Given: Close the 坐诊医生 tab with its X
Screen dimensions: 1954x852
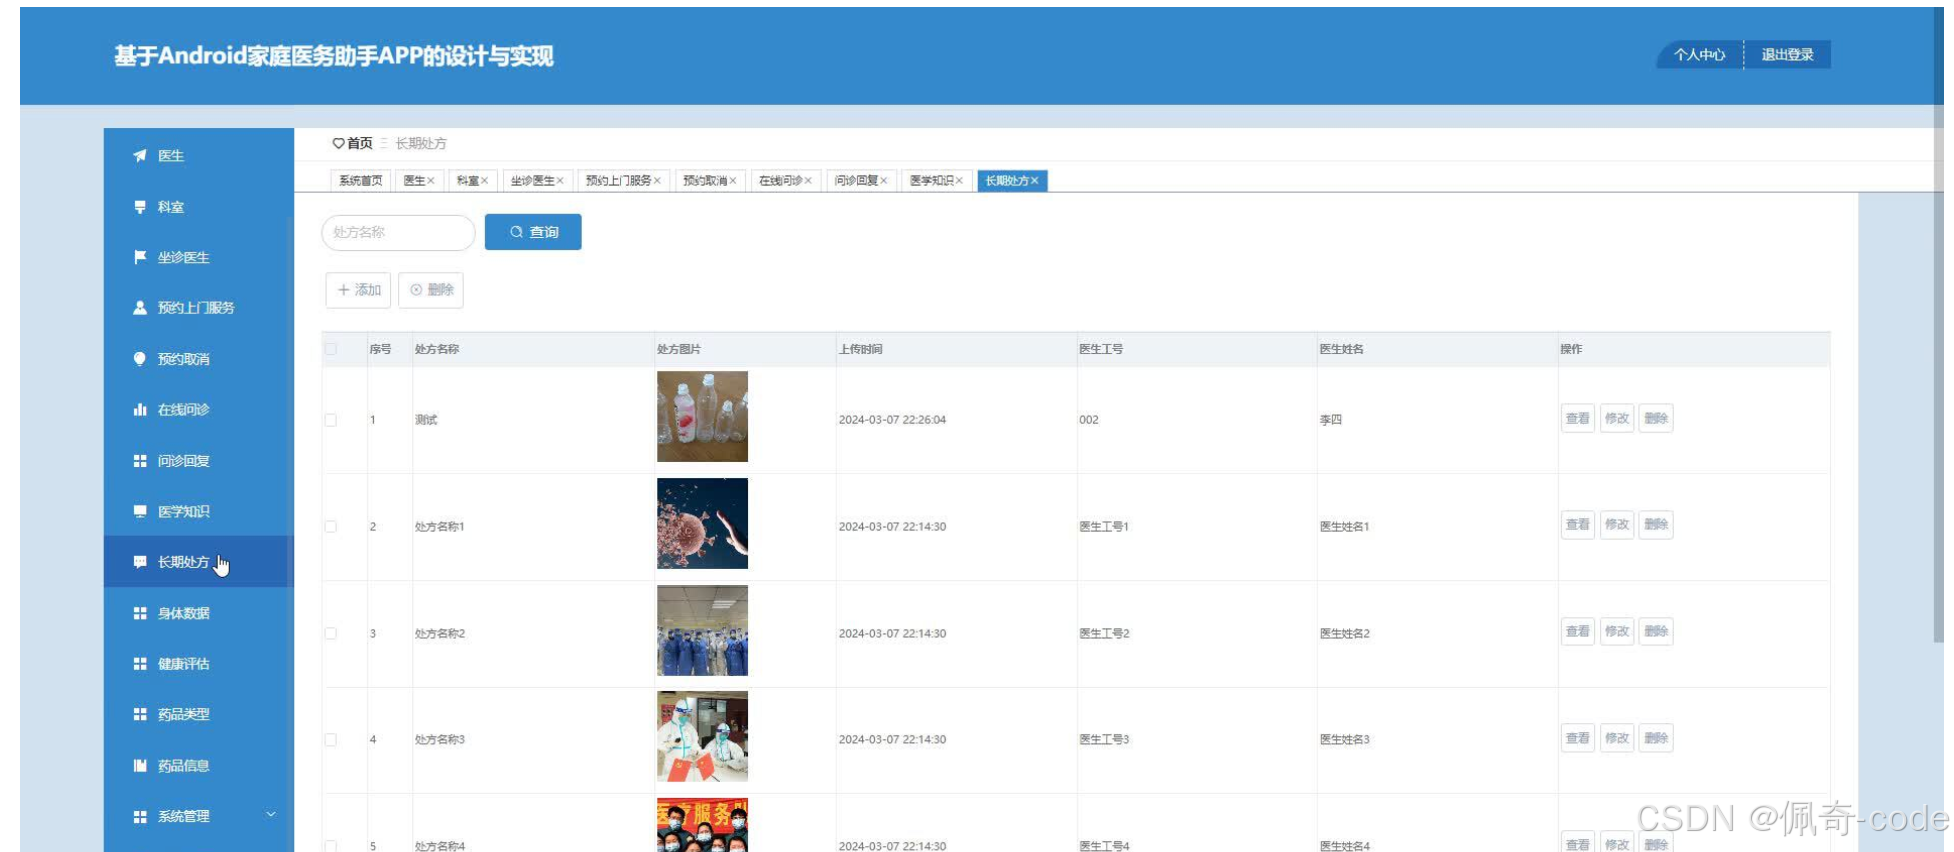Looking at the screenshot, I should [560, 181].
